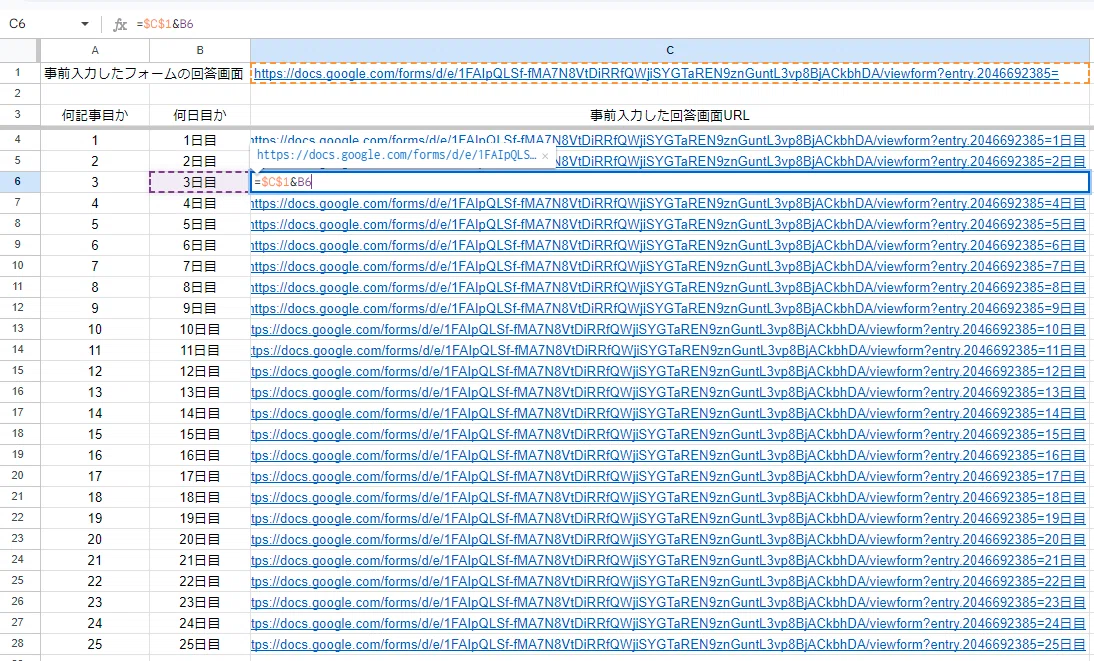Open the link ending in 25日目

pos(668,644)
